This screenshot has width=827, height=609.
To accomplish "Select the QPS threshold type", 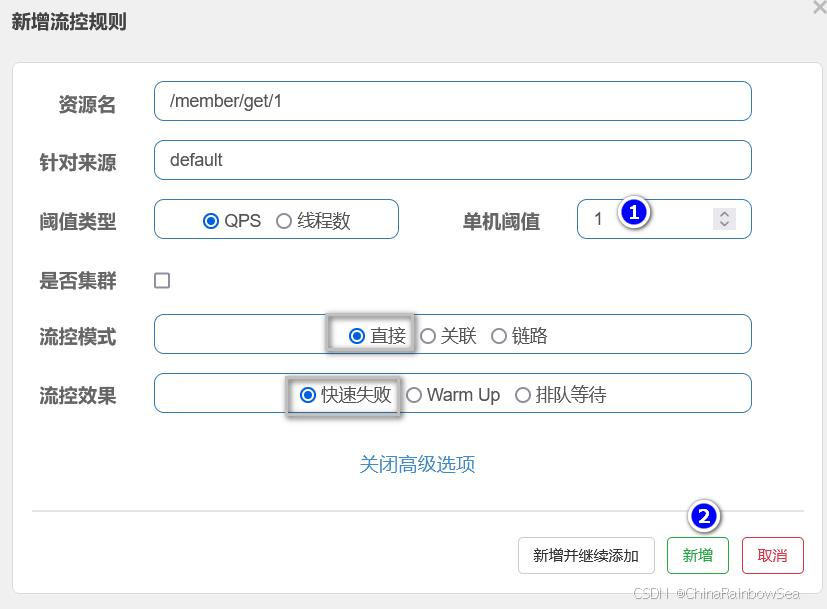I will click(211, 221).
